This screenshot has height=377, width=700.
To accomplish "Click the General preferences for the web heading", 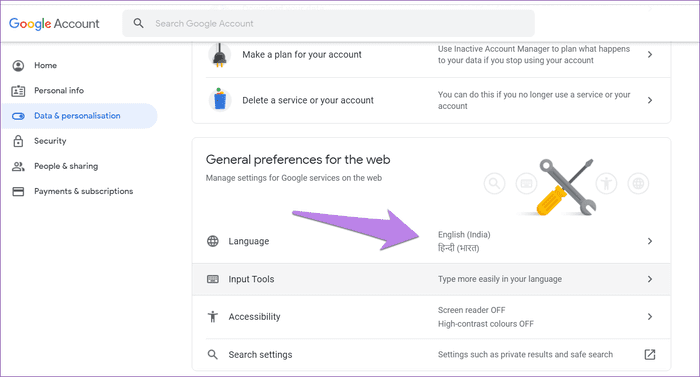I will click(x=298, y=159).
